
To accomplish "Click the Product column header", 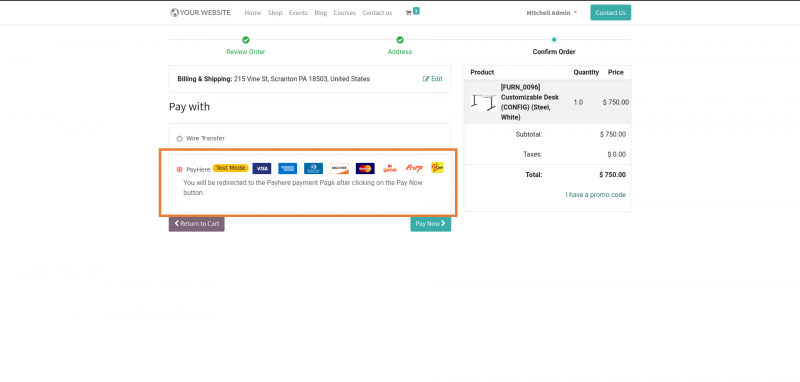I will [x=482, y=72].
